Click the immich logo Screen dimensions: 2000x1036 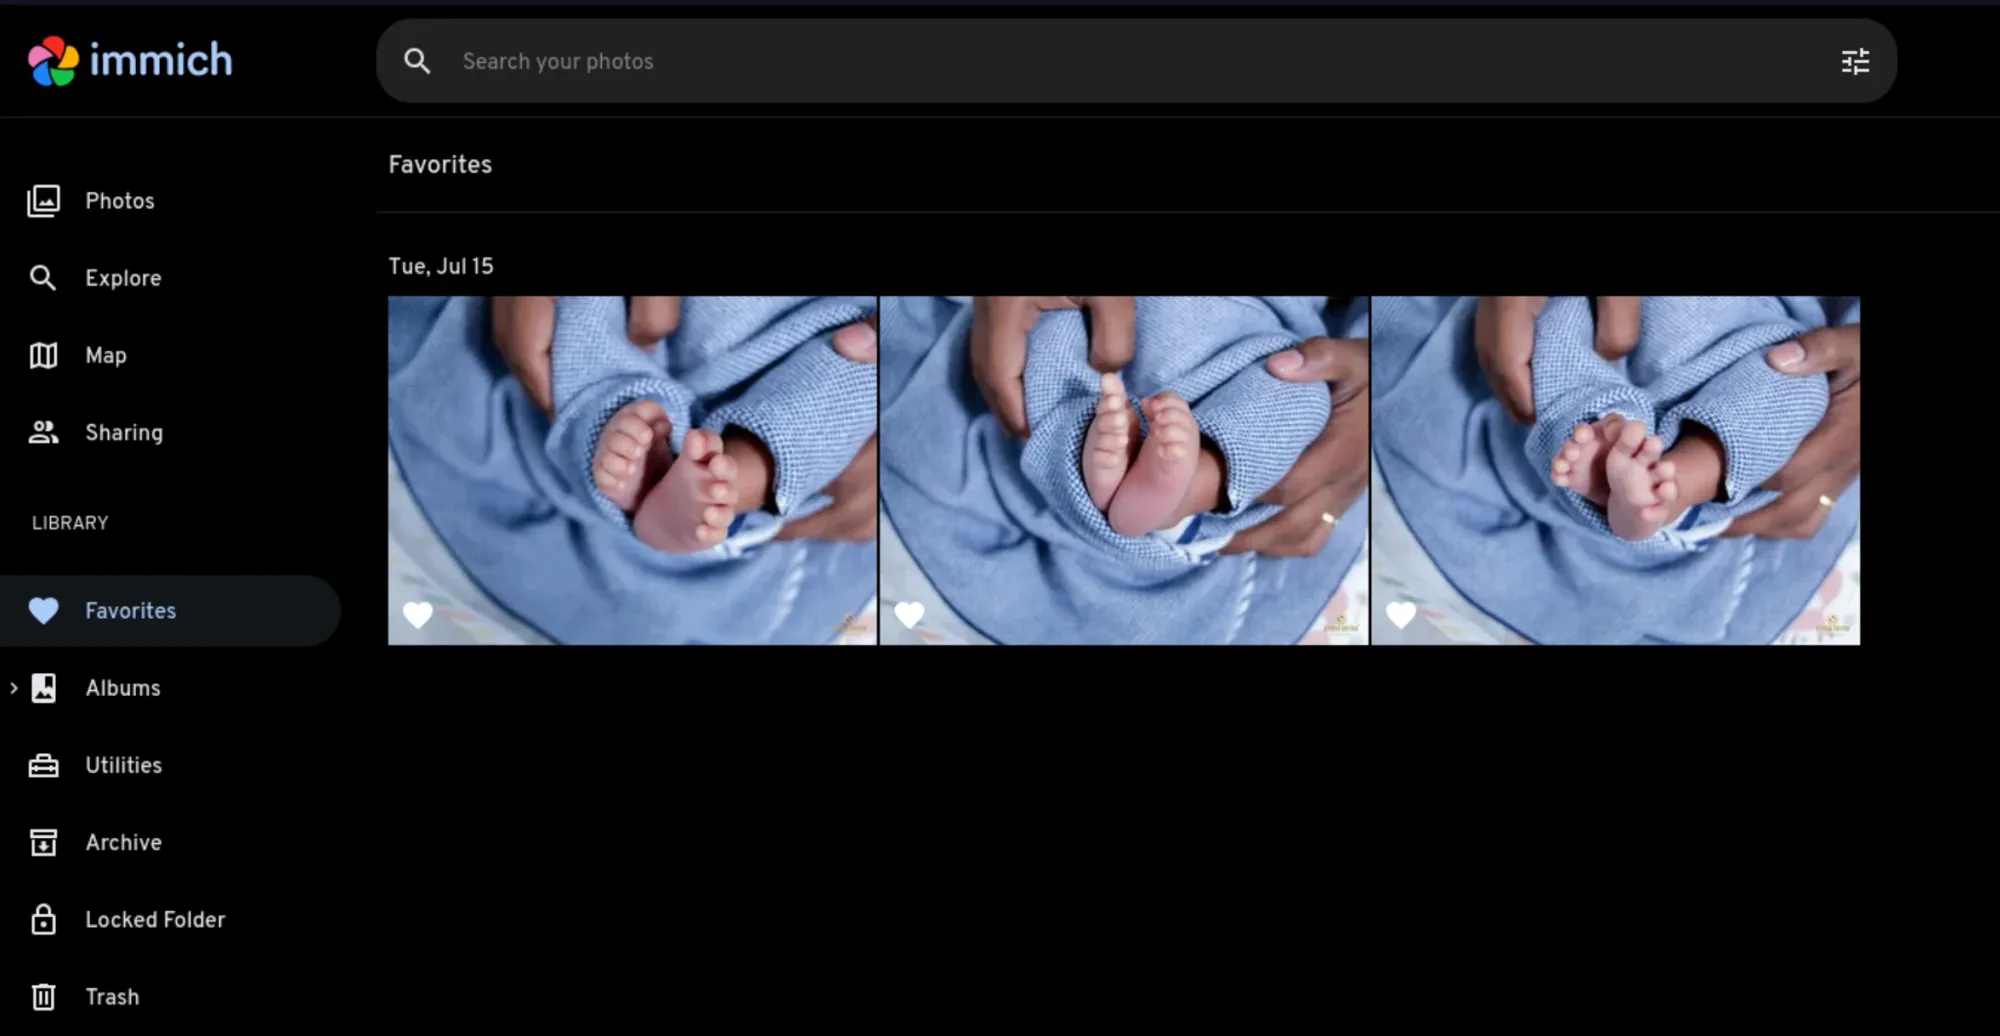130,60
